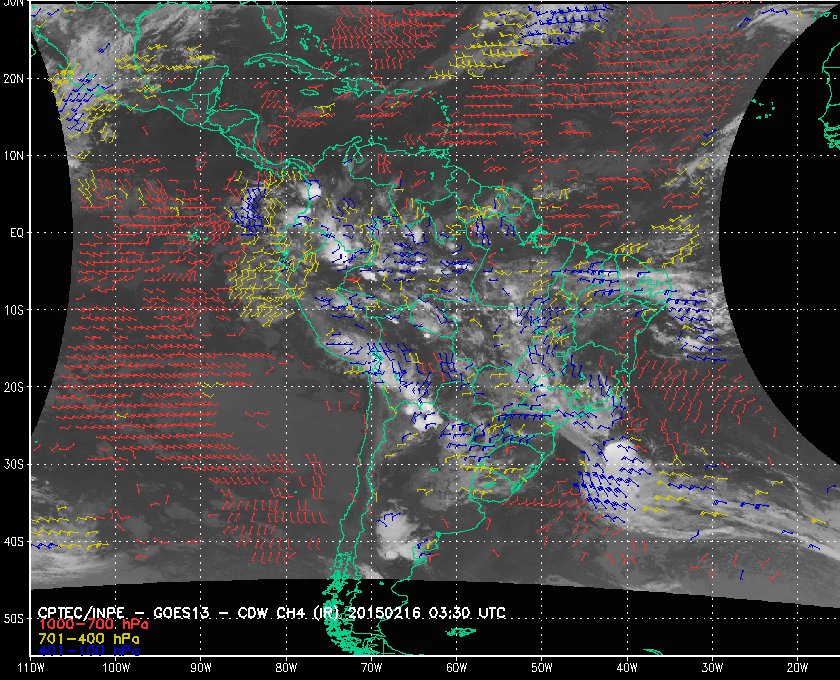Click the 40W longitude axis label

coord(626,668)
